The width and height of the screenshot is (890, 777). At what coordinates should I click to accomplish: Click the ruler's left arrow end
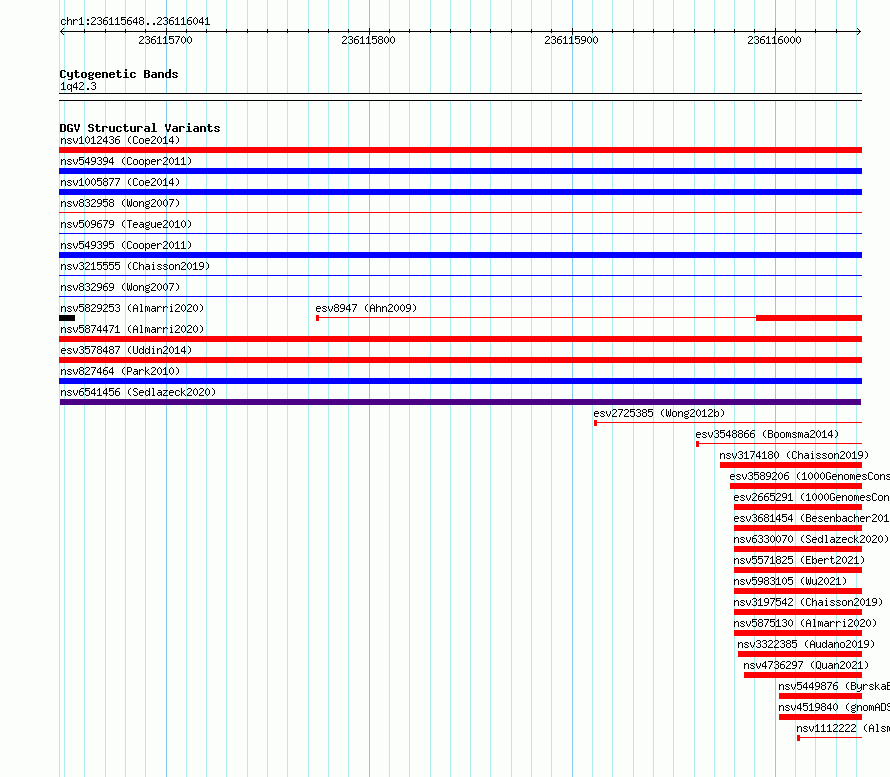(62, 31)
